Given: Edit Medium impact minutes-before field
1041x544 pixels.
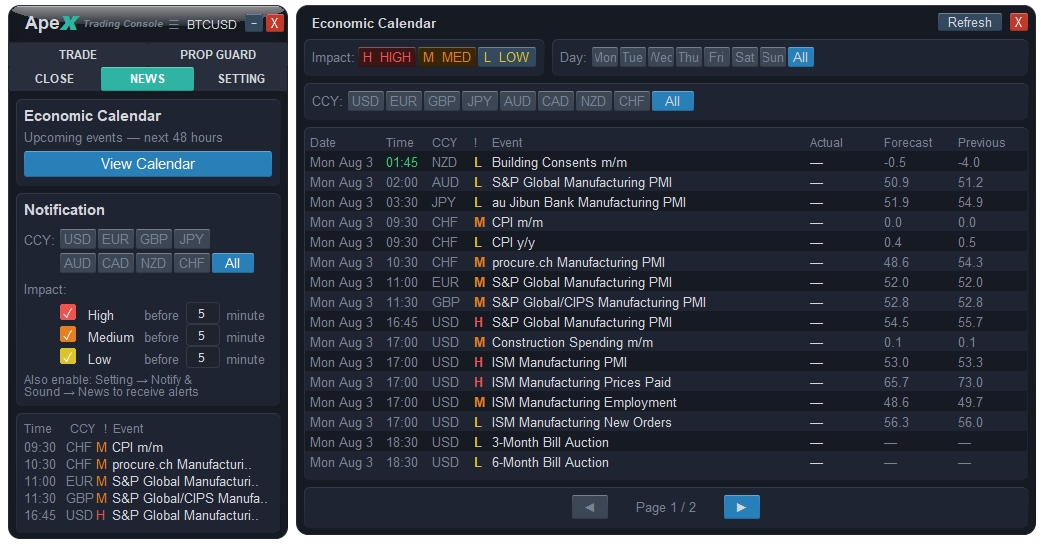Looking at the screenshot, I should [202, 335].
